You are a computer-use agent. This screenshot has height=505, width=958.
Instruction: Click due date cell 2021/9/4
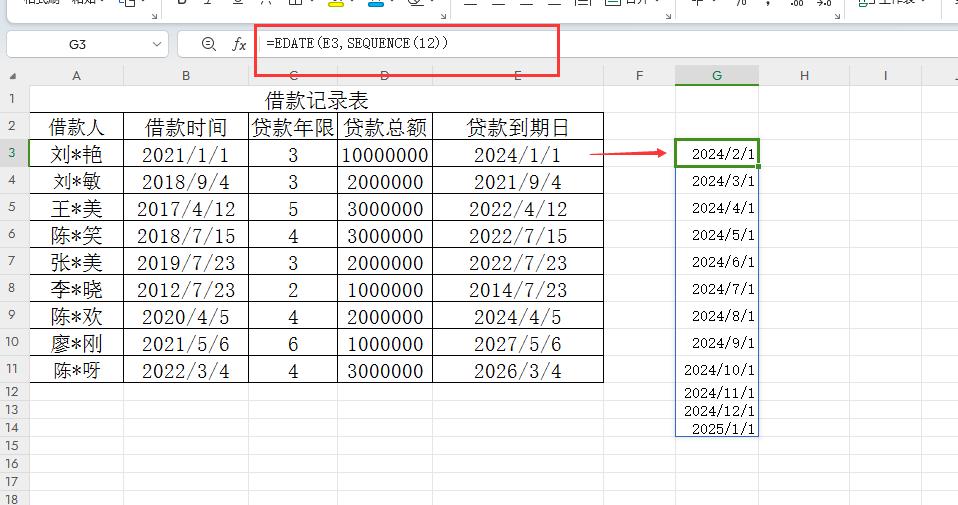[x=517, y=181]
